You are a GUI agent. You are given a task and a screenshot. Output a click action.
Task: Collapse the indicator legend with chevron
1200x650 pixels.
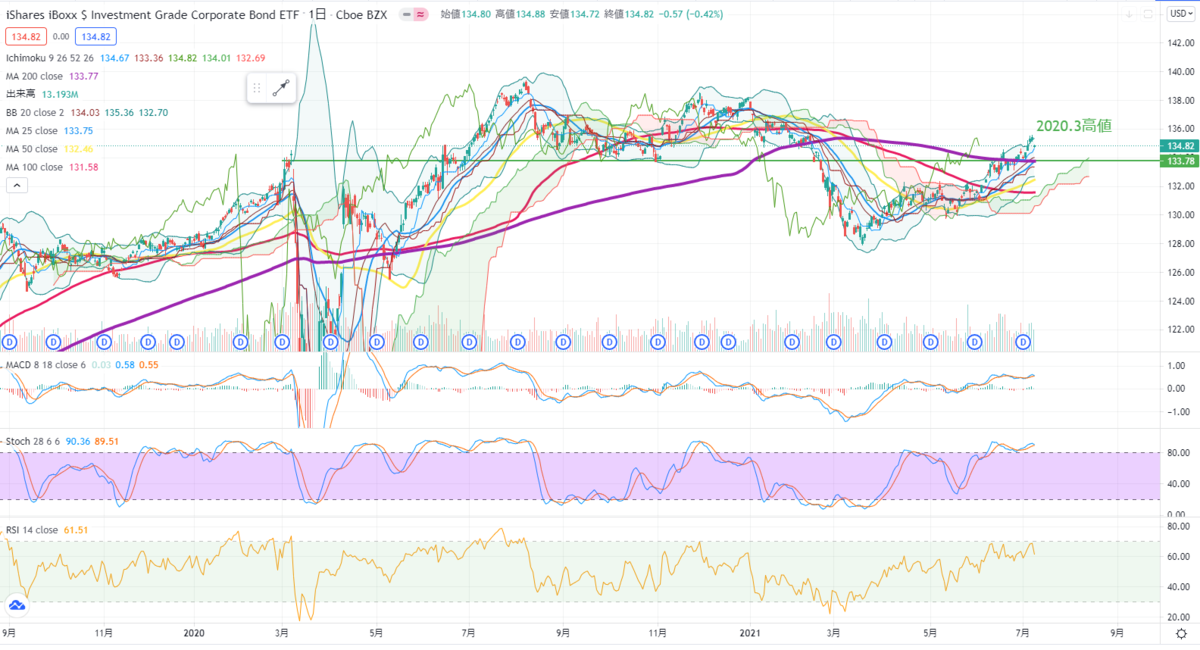(17, 186)
